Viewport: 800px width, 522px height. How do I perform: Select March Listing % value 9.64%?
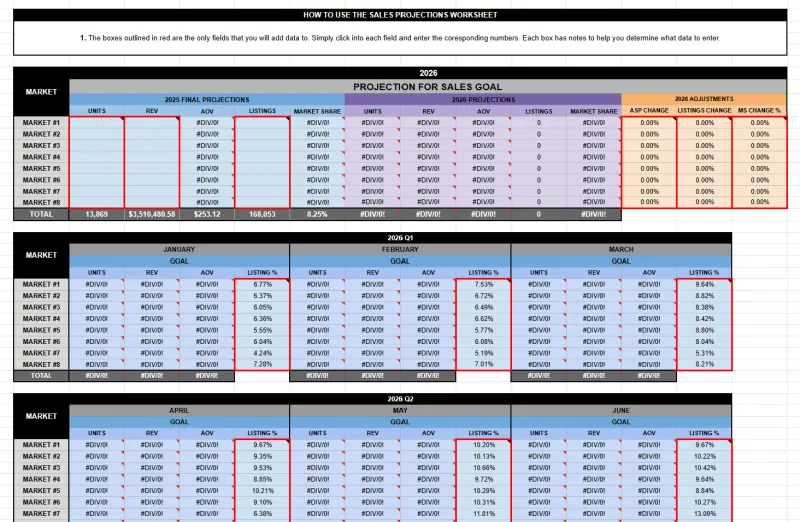click(x=704, y=284)
